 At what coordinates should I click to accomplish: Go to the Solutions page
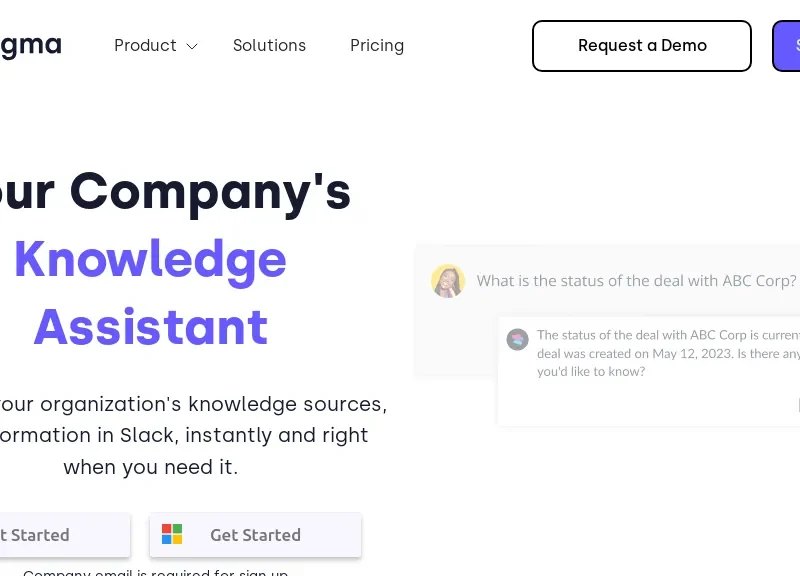(x=269, y=46)
